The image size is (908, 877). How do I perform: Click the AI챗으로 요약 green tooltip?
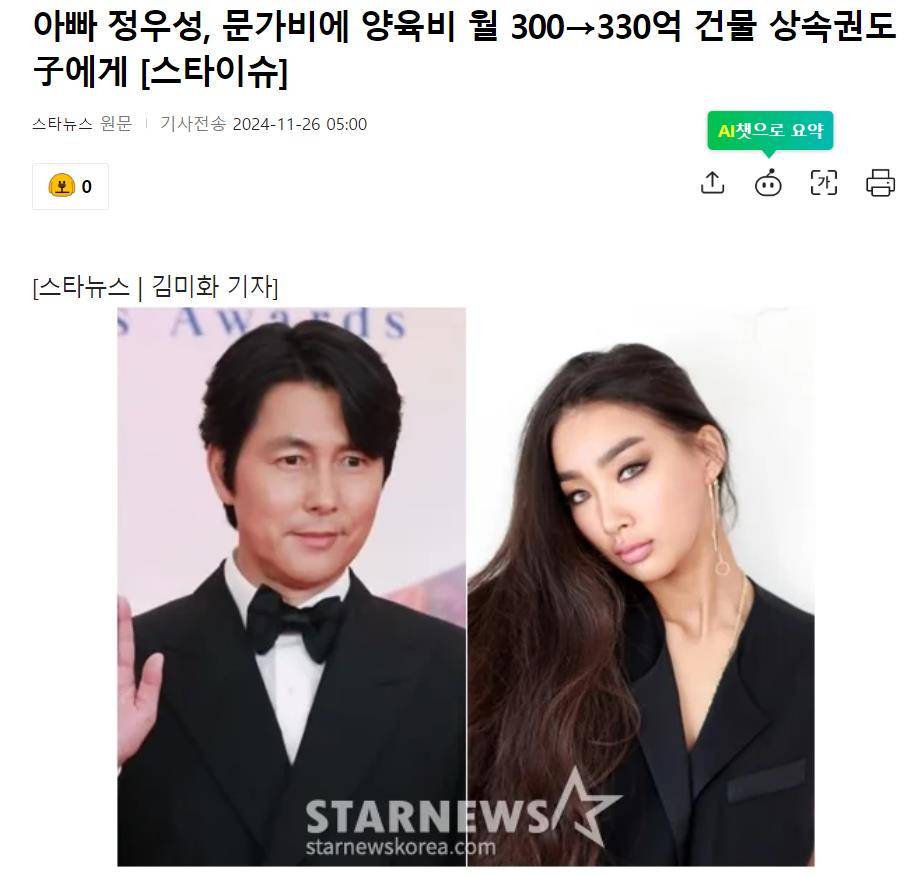point(770,130)
